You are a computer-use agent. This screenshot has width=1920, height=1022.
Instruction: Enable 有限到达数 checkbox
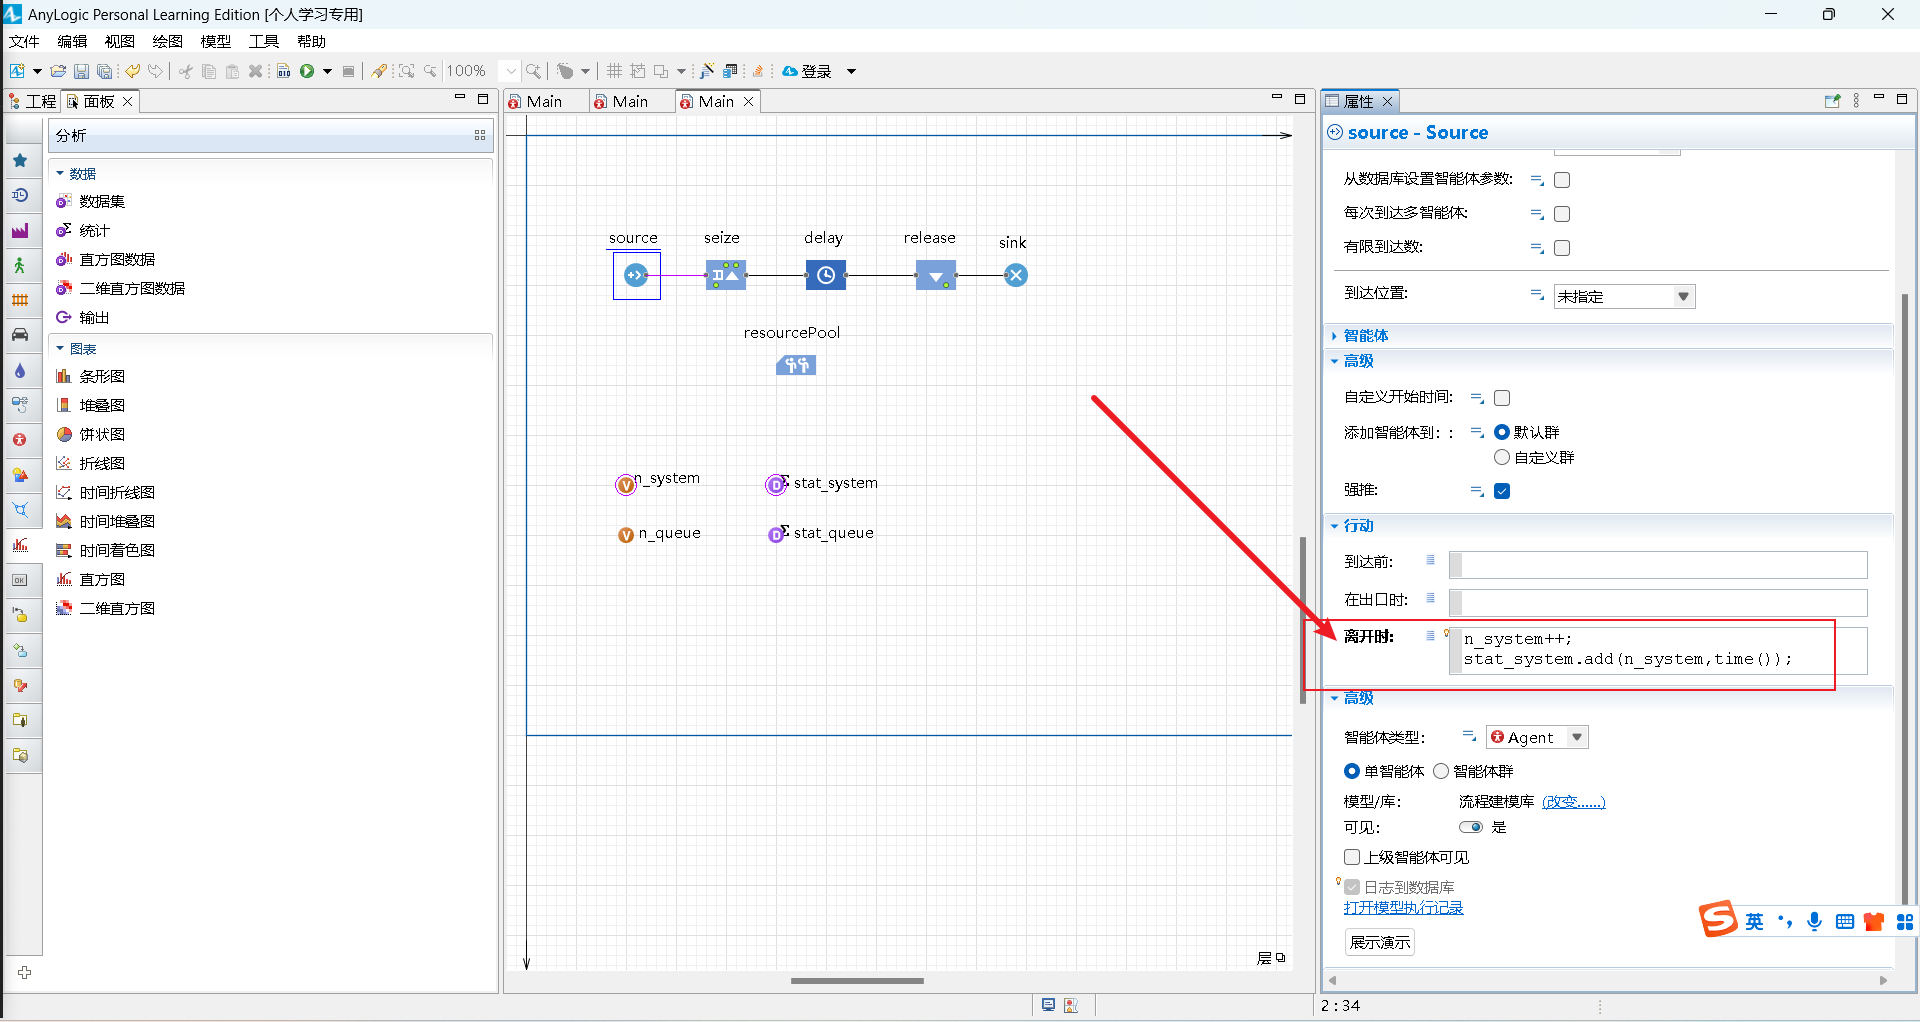tap(1562, 248)
